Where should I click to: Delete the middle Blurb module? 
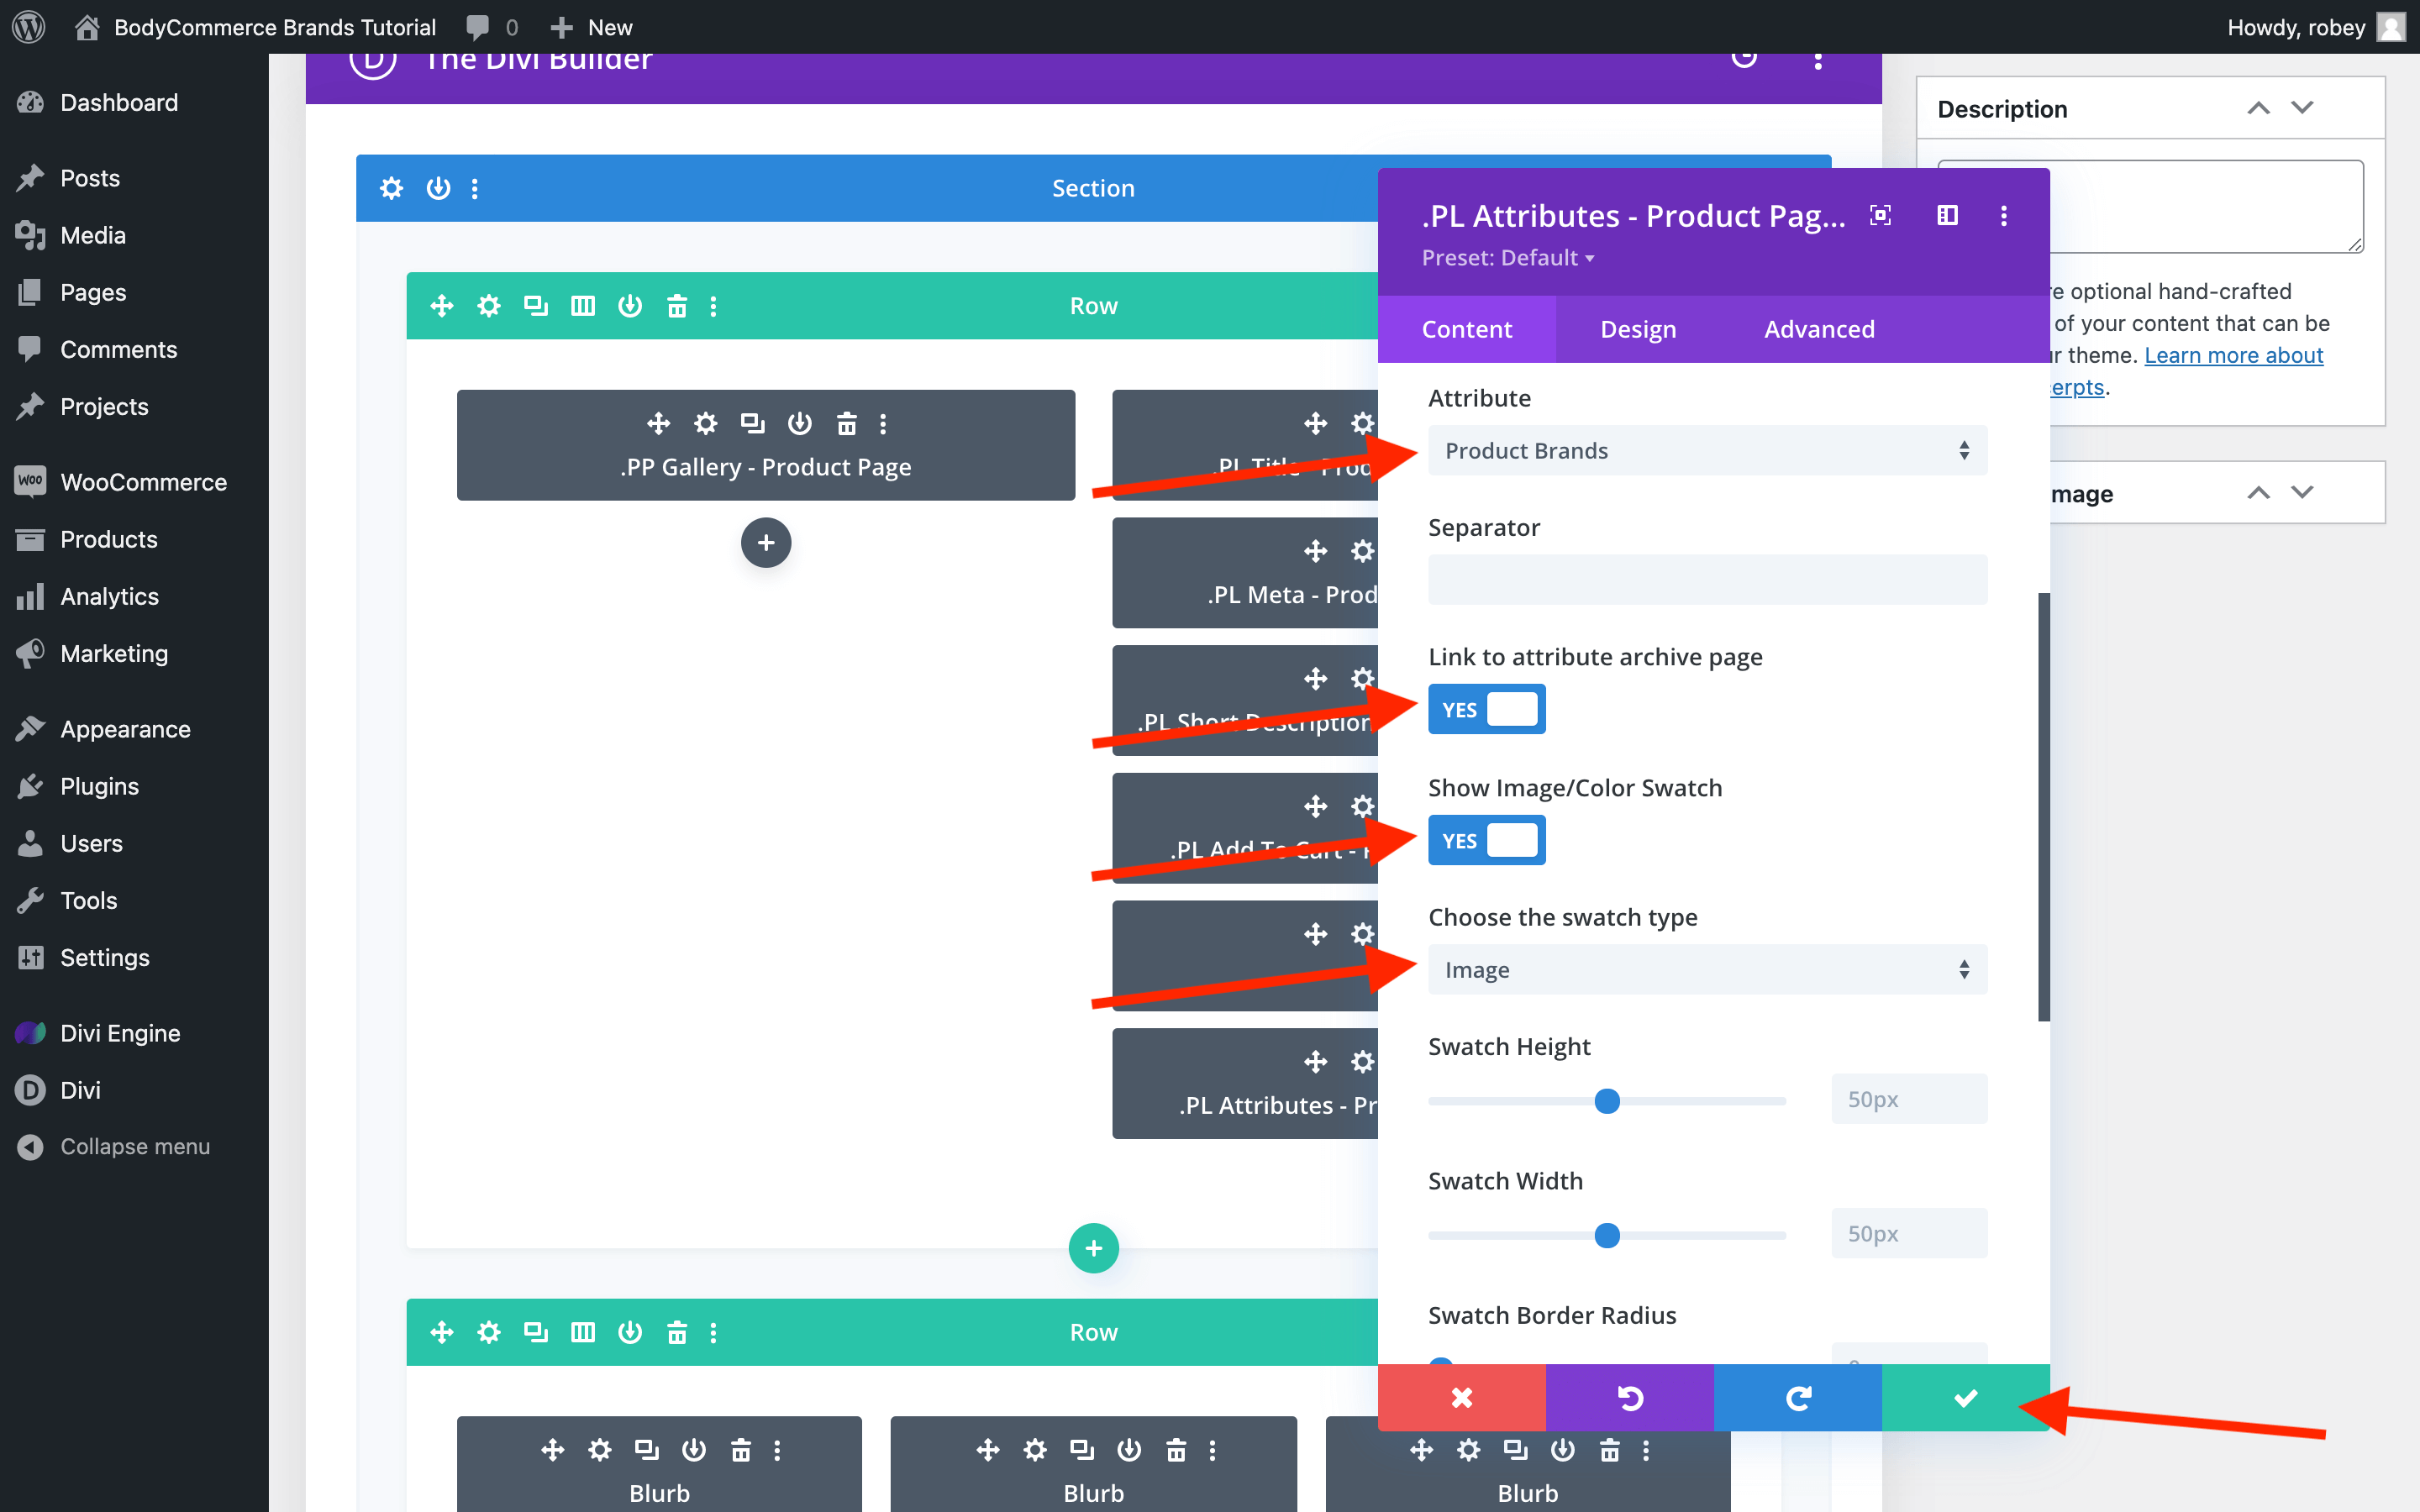coord(1176,1450)
